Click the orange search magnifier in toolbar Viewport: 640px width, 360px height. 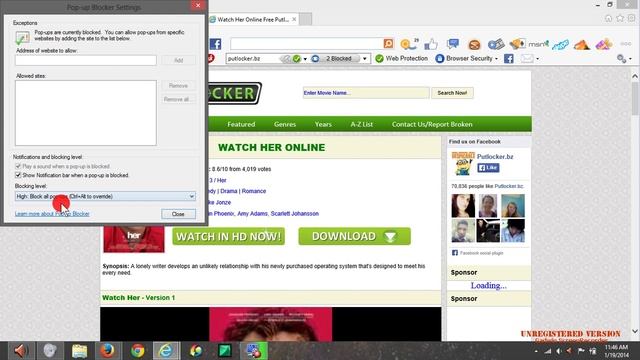click(388, 43)
